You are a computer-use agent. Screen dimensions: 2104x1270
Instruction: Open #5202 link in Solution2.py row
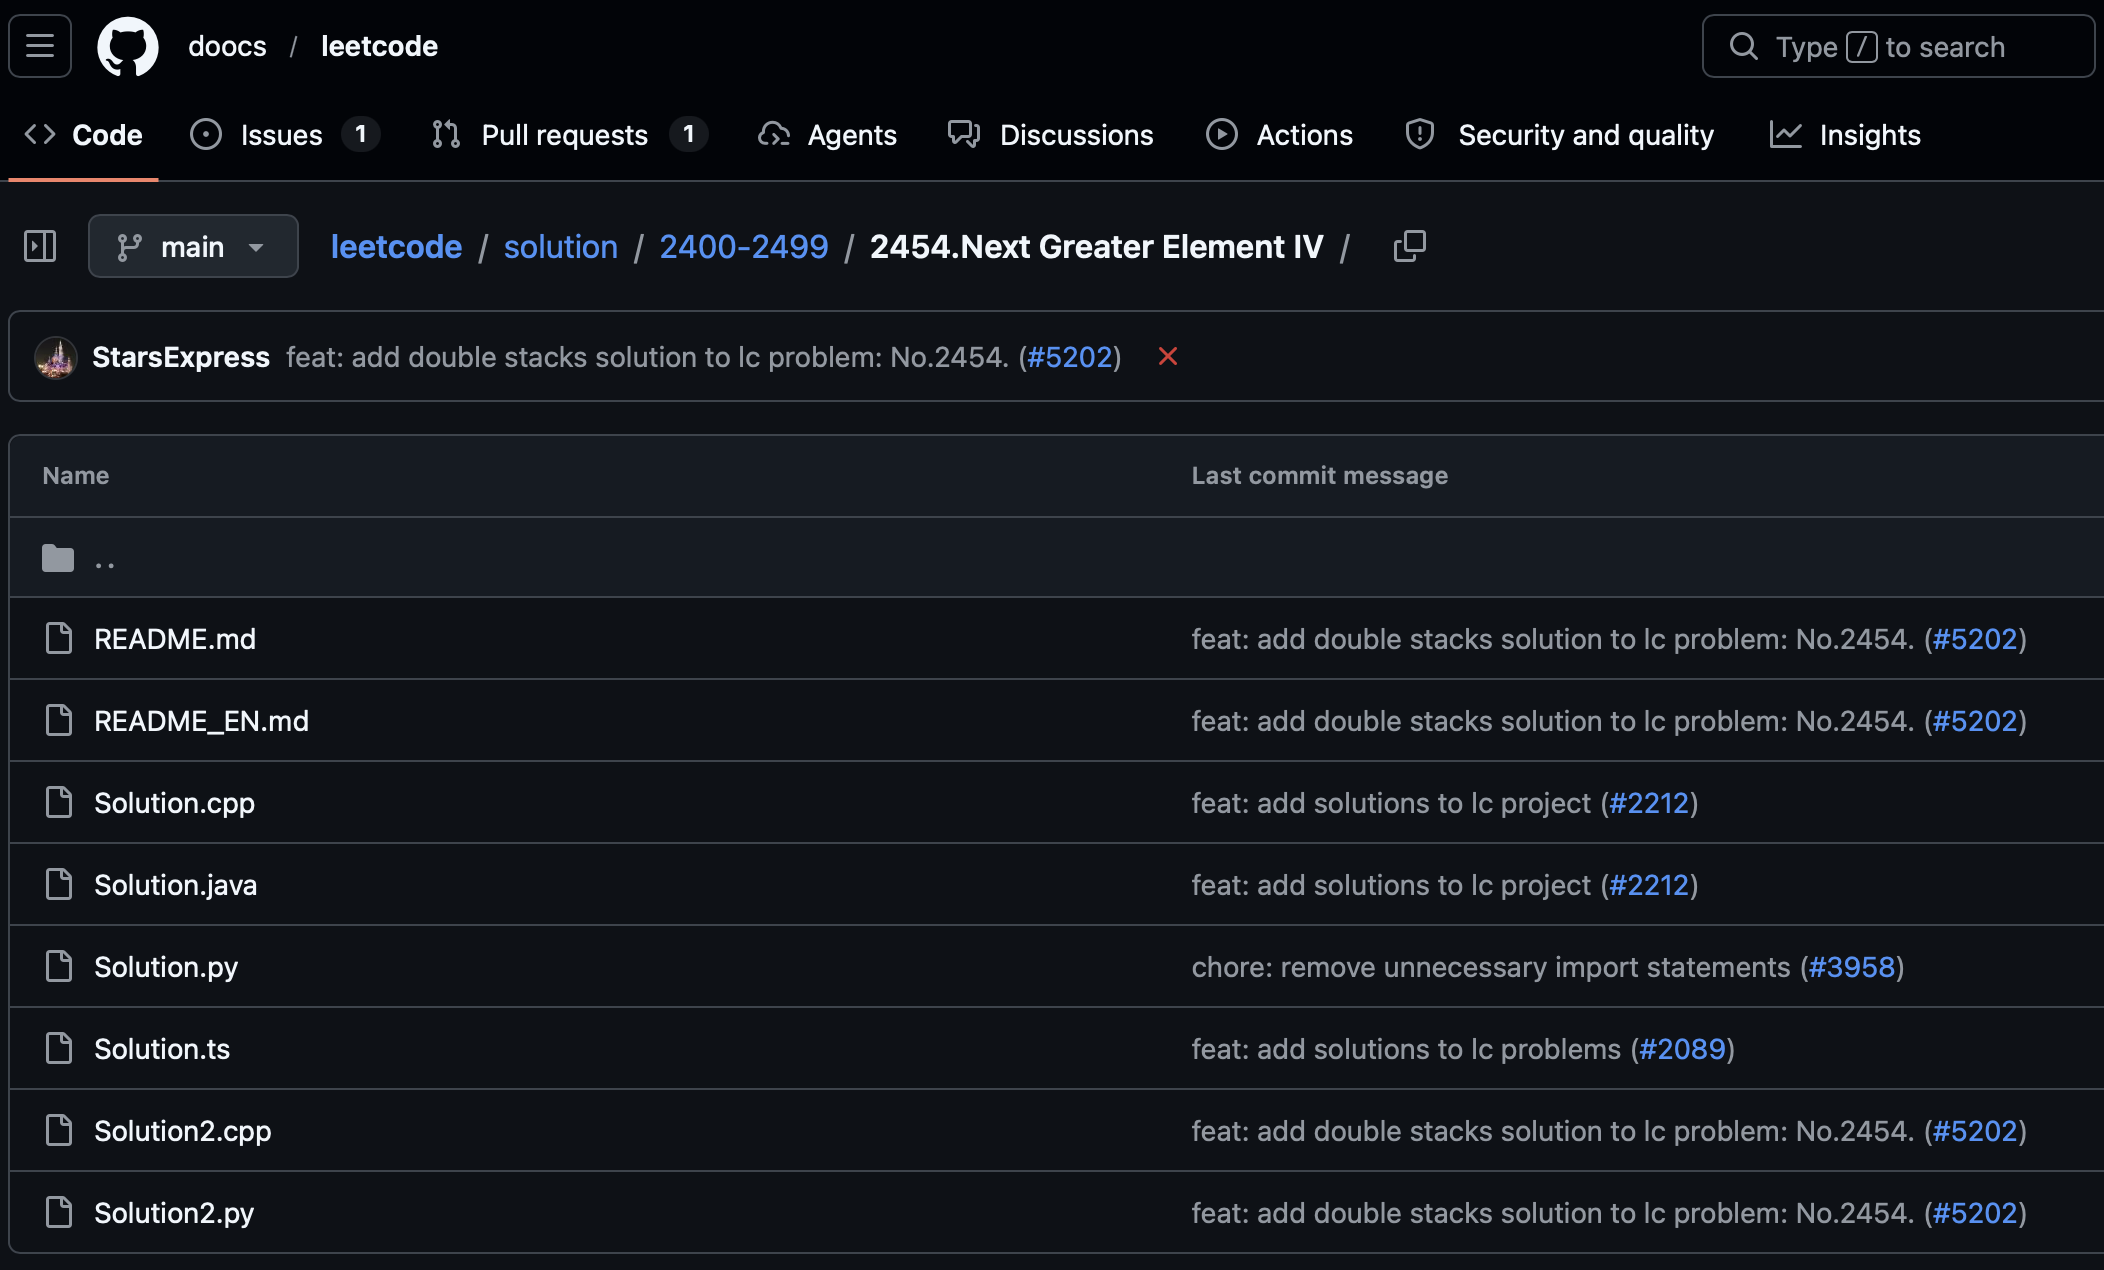point(1975,1213)
